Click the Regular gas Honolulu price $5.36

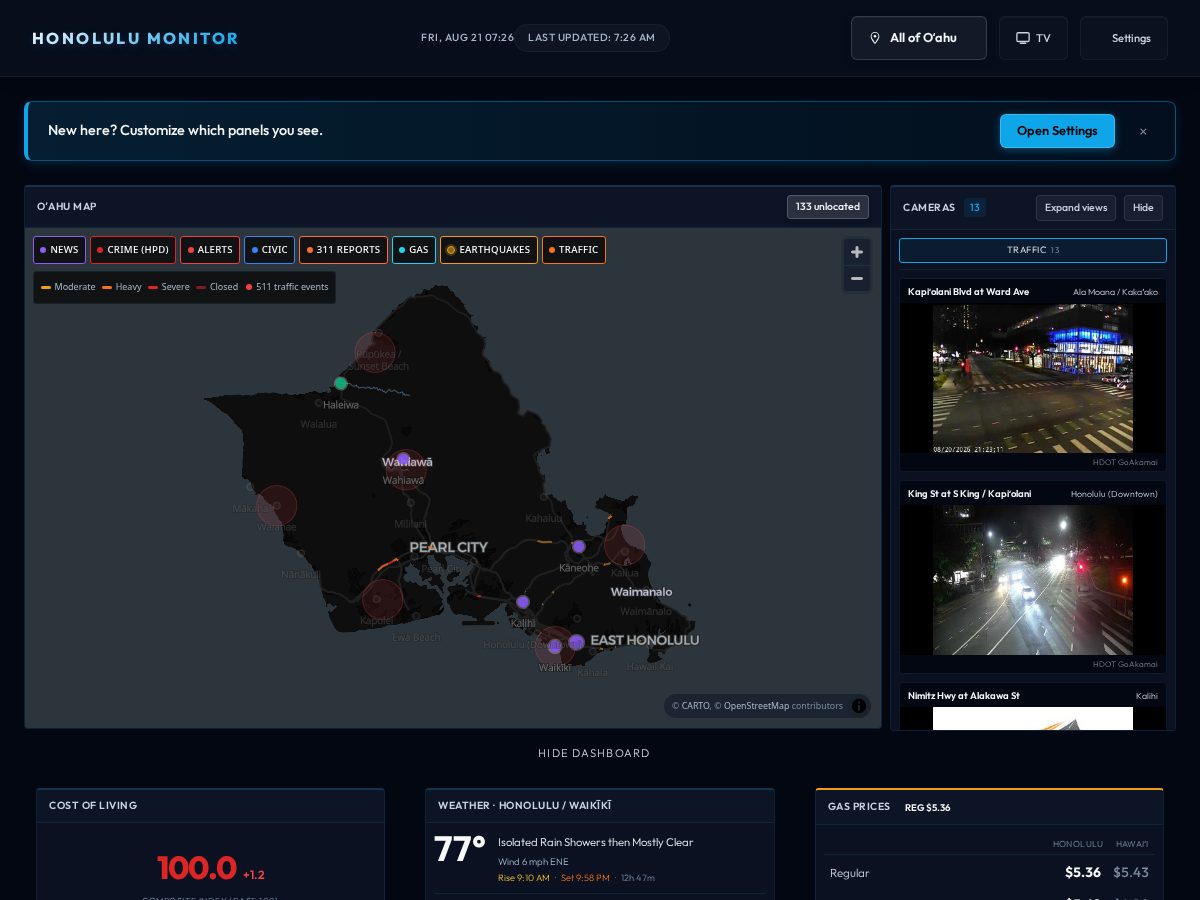point(1083,873)
